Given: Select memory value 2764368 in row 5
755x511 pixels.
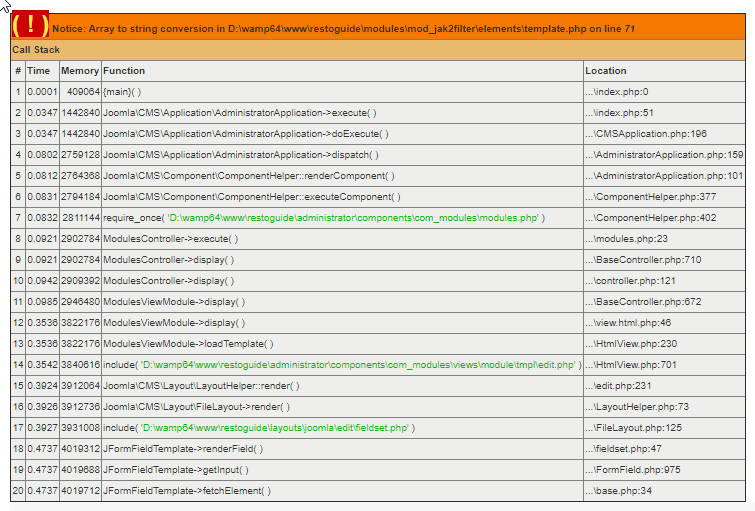Looking at the screenshot, I should coord(80,176).
